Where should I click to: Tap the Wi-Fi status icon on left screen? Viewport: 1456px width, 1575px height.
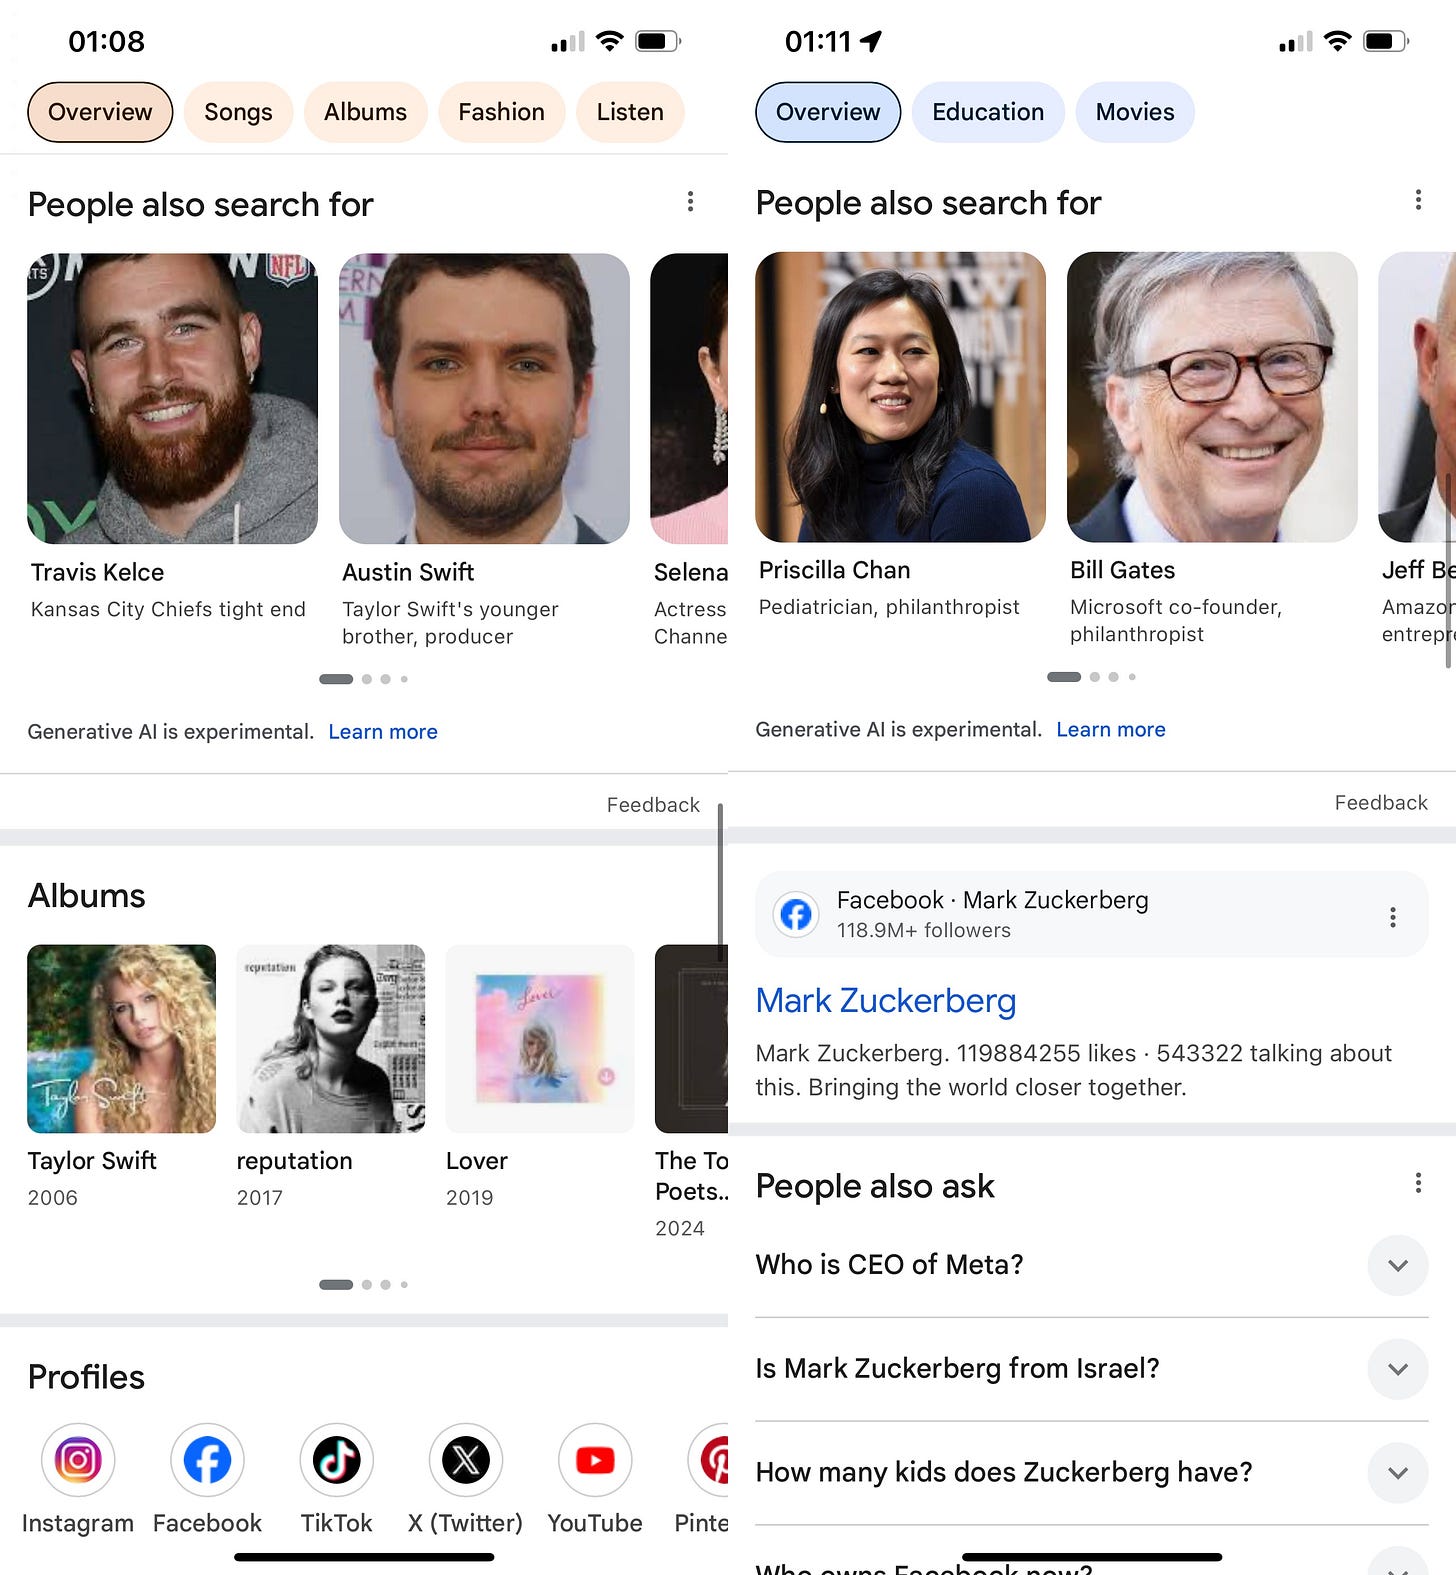click(609, 41)
